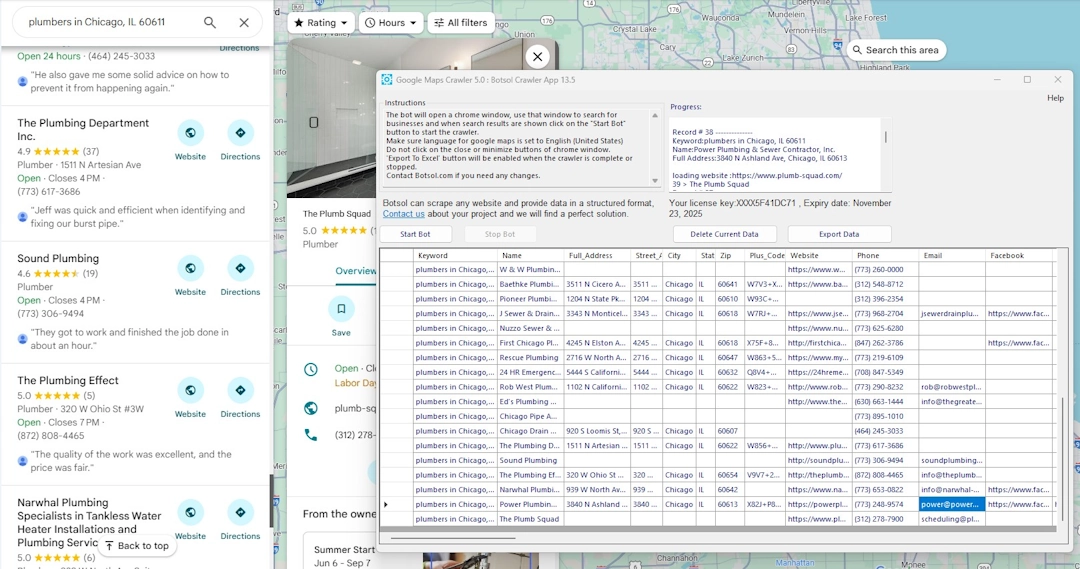Image resolution: width=1080 pixels, height=569 pixels.
Task: Click Botsol Crawler app title icon
Action: (x=387, y=80)
